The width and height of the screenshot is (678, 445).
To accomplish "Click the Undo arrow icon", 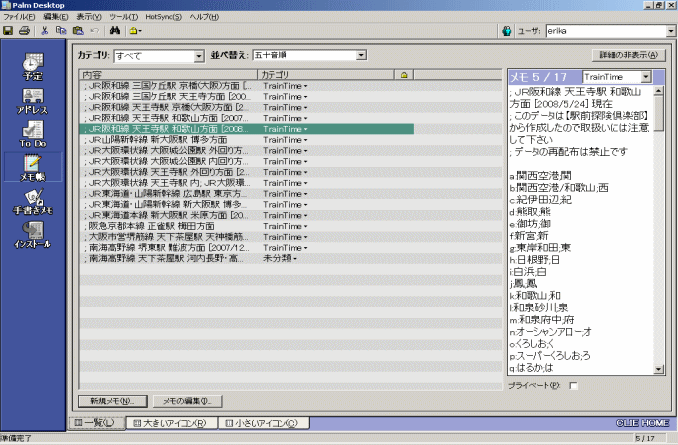I will pos(95,31).
